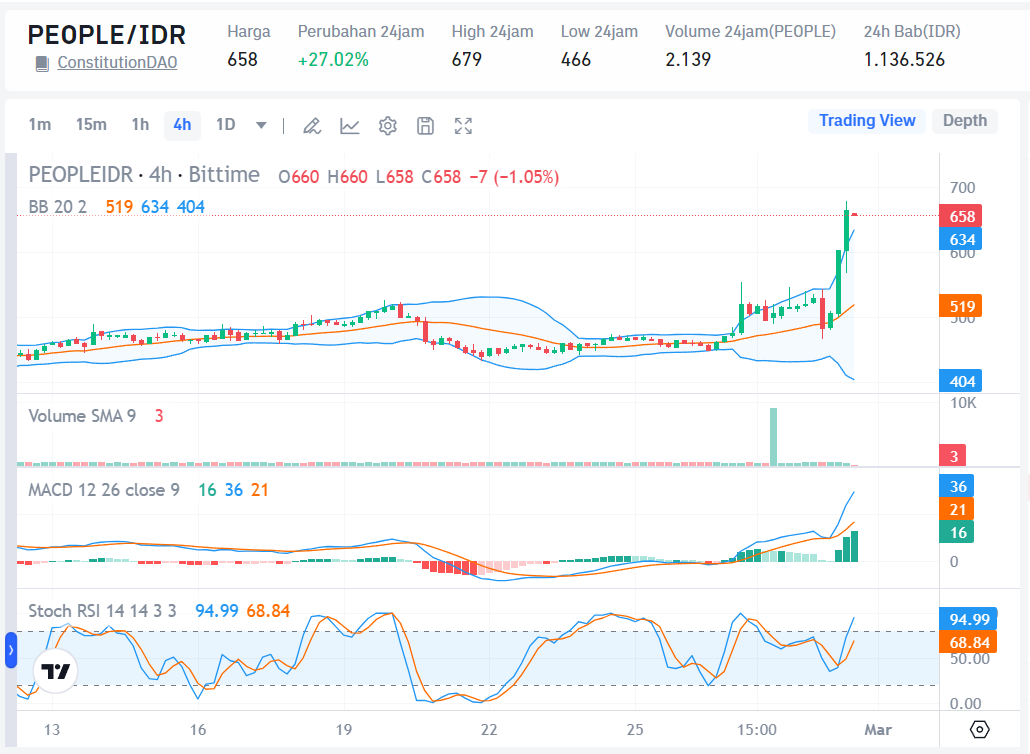This screenshot has height=754, width=1030.
Task: Click the High 24jam value 679
Action: [x=466, y=60]
